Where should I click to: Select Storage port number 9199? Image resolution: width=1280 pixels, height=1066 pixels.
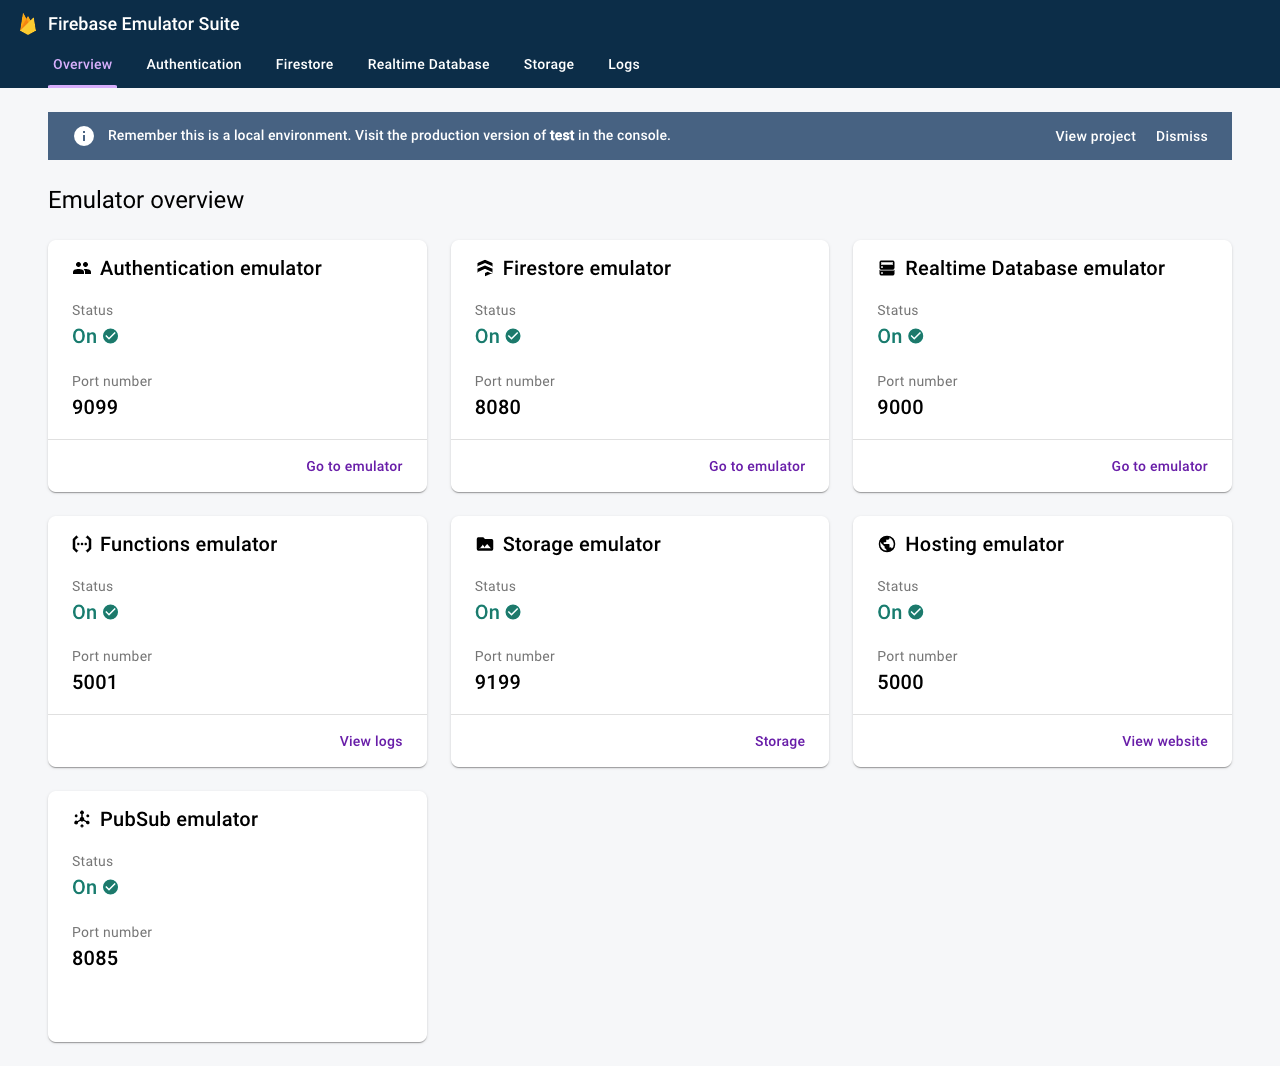click(498, 682)
